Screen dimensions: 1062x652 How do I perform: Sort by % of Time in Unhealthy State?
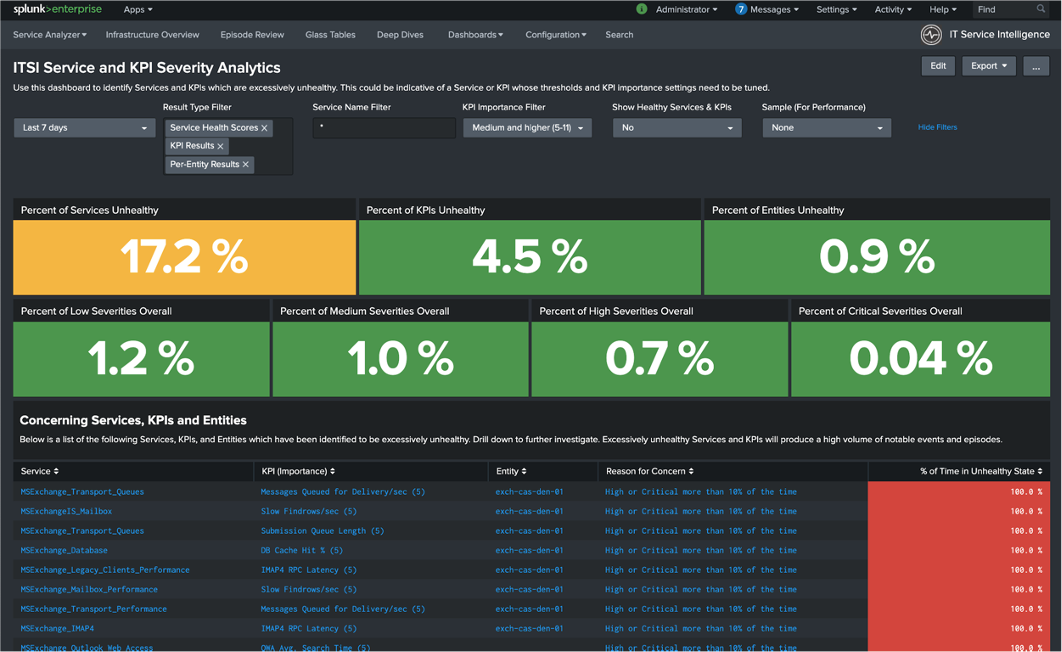[980, 471]
